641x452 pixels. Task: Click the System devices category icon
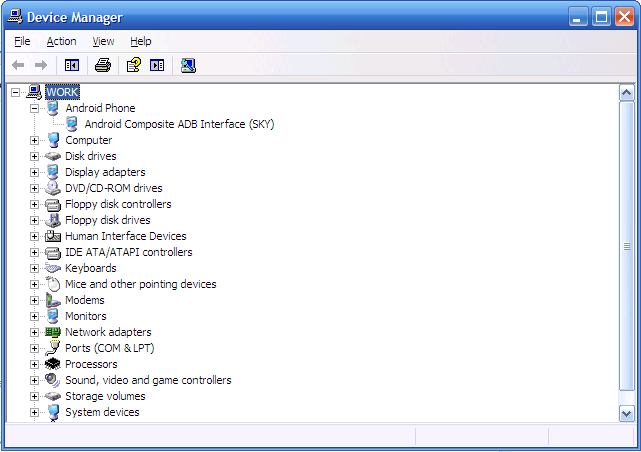click(53, 412)
